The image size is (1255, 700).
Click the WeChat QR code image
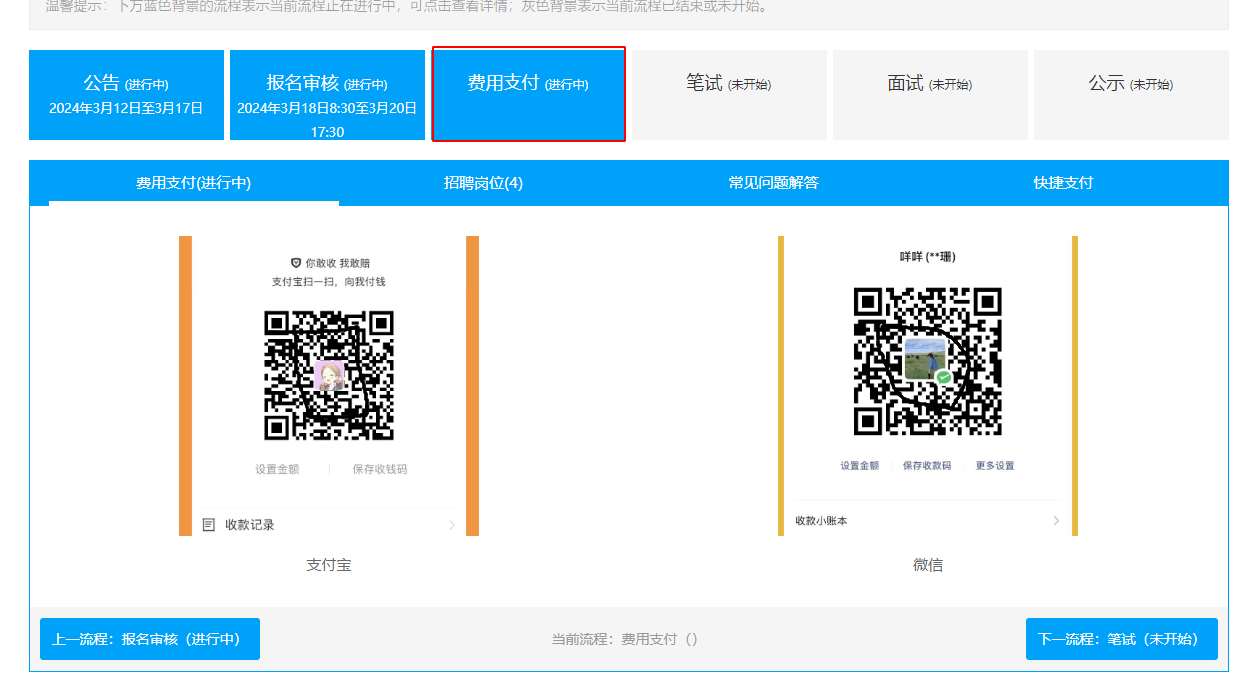point(928,361)
